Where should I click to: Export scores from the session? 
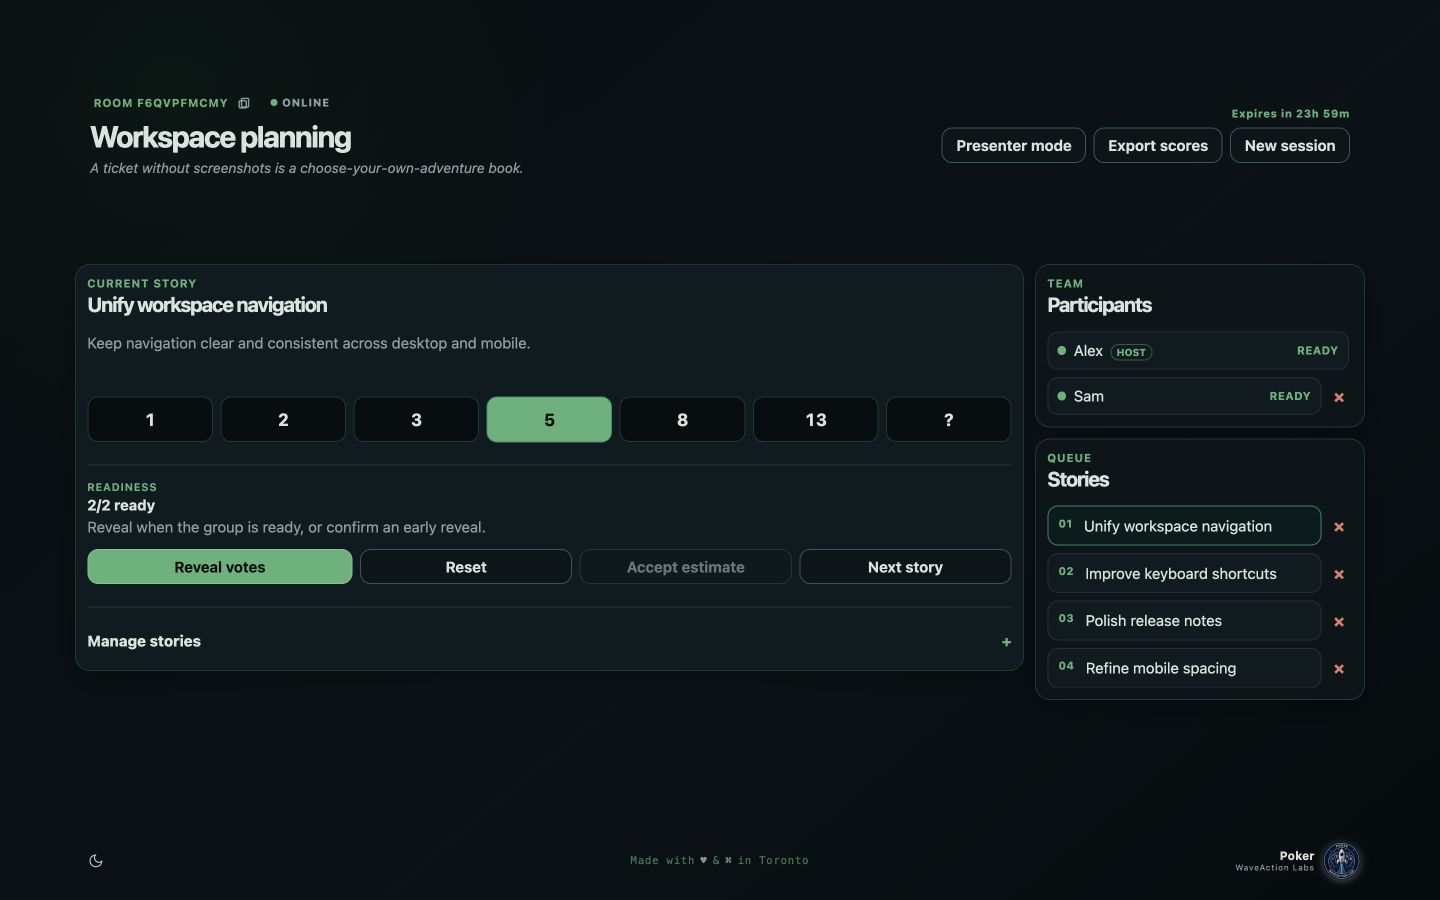click(x=1158, y=146)
